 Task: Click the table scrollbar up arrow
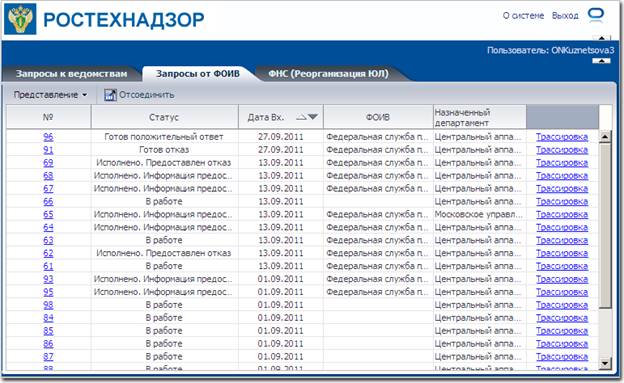605,137
